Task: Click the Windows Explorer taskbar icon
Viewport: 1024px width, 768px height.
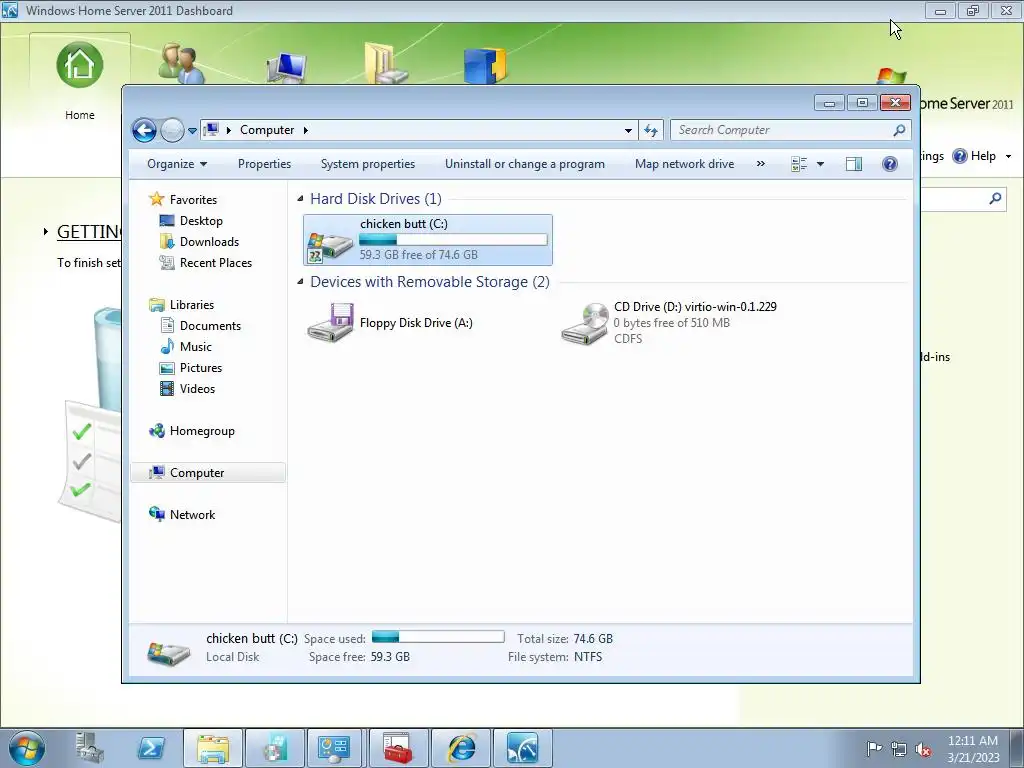Action: (x=213, y=748)
